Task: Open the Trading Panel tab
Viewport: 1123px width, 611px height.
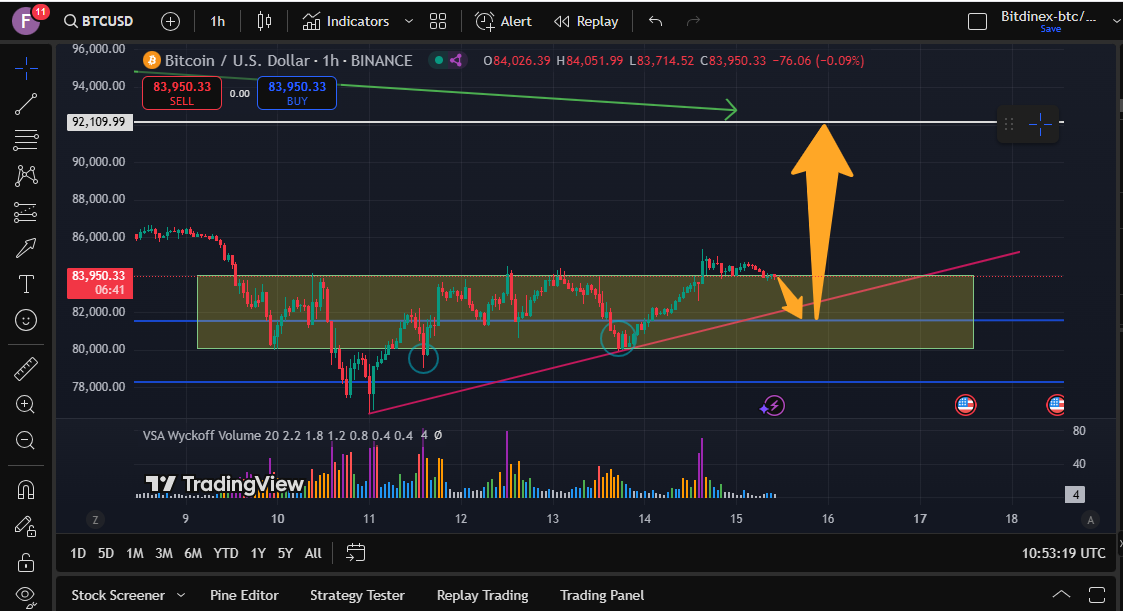Action: [602, 595]
